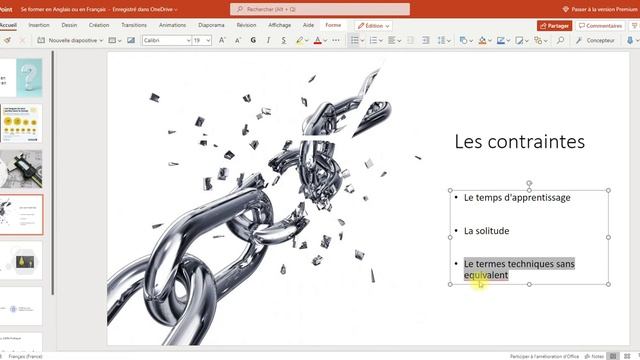This screenshot has height=360, width=640.
Task: Decrease font size with the smaller A icon
Action: click(x=238, y=40)
